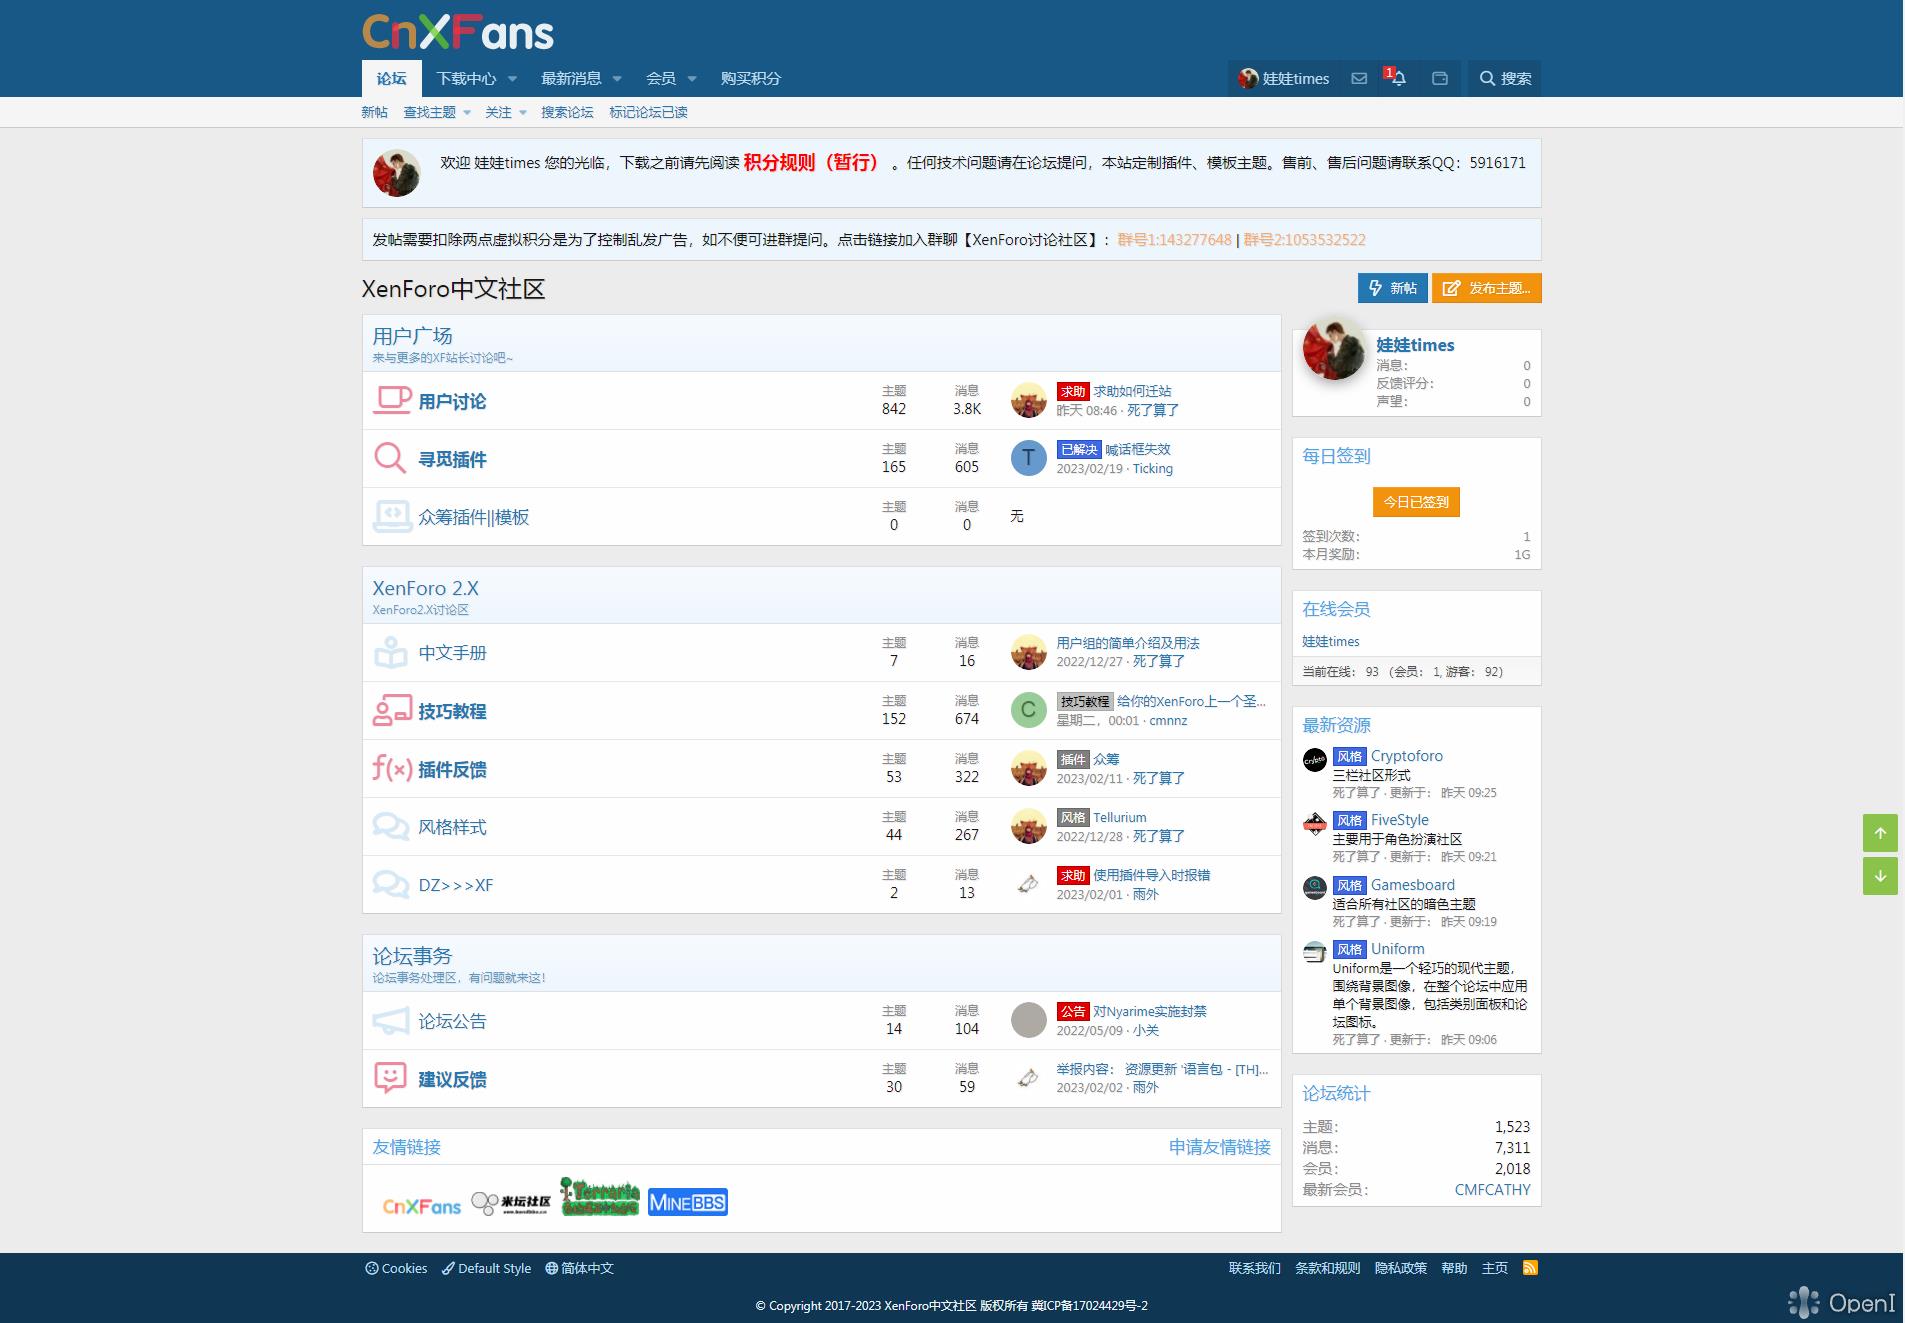1905x1323 pixels.
Task: Open the notification bell with badge
Action: click(x=1398, y=79)
